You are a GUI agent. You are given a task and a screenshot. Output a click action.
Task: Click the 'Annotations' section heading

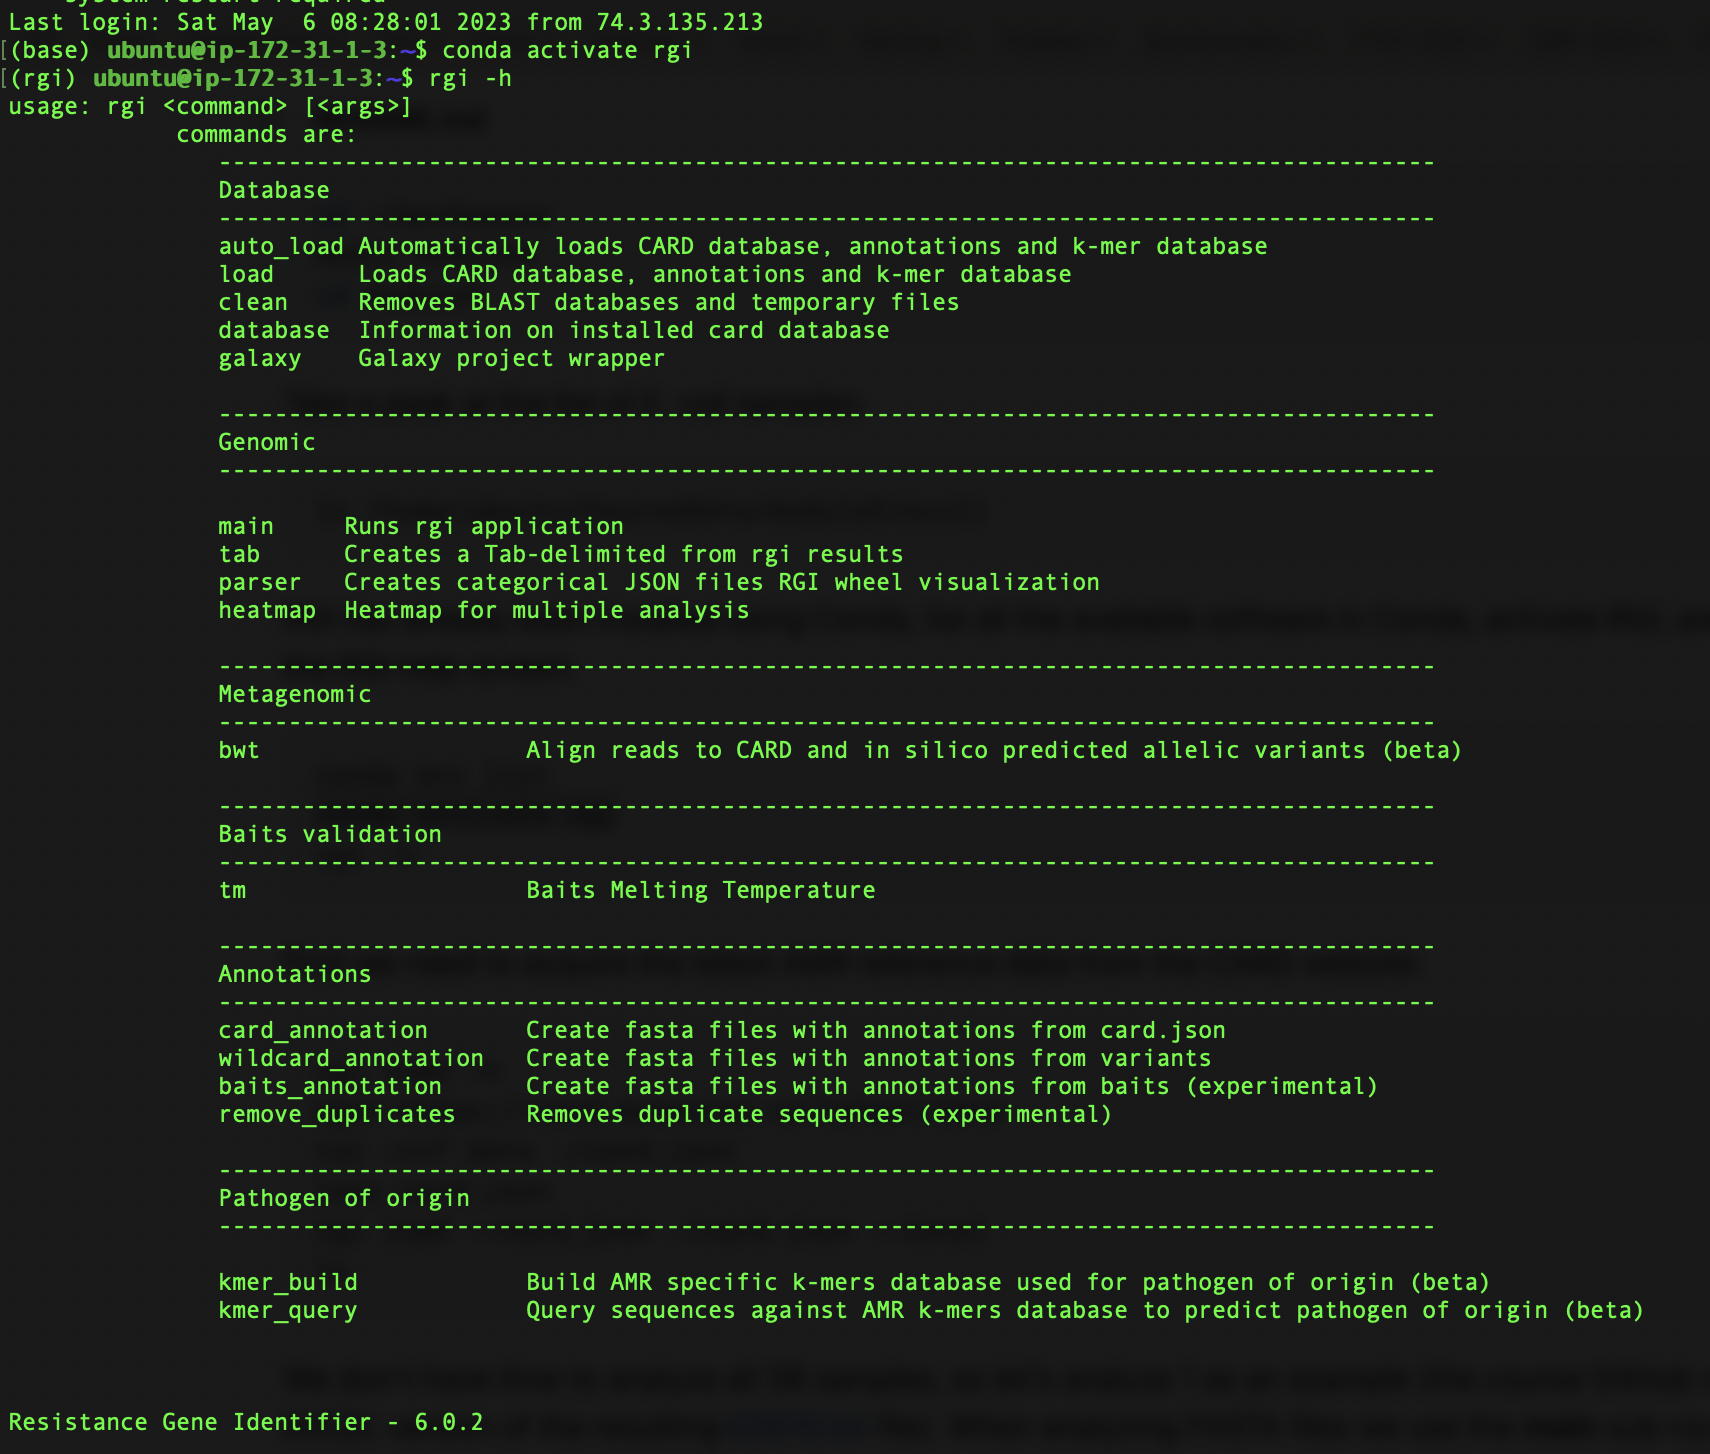coord(295,974)
